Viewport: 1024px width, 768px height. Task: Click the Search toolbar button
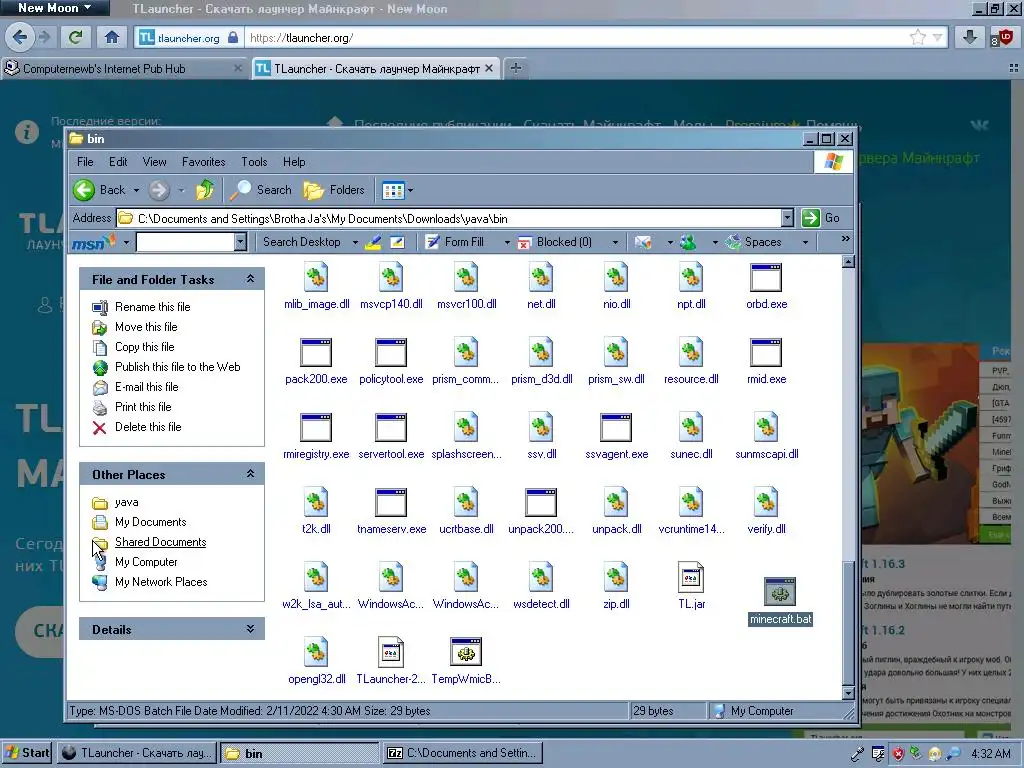[261, 190]
